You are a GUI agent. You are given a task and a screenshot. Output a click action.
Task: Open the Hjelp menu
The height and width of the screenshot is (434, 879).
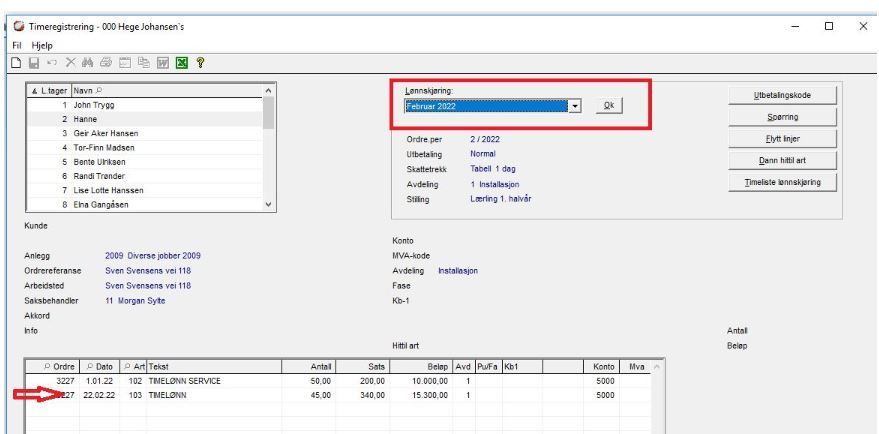coord(42,45)
